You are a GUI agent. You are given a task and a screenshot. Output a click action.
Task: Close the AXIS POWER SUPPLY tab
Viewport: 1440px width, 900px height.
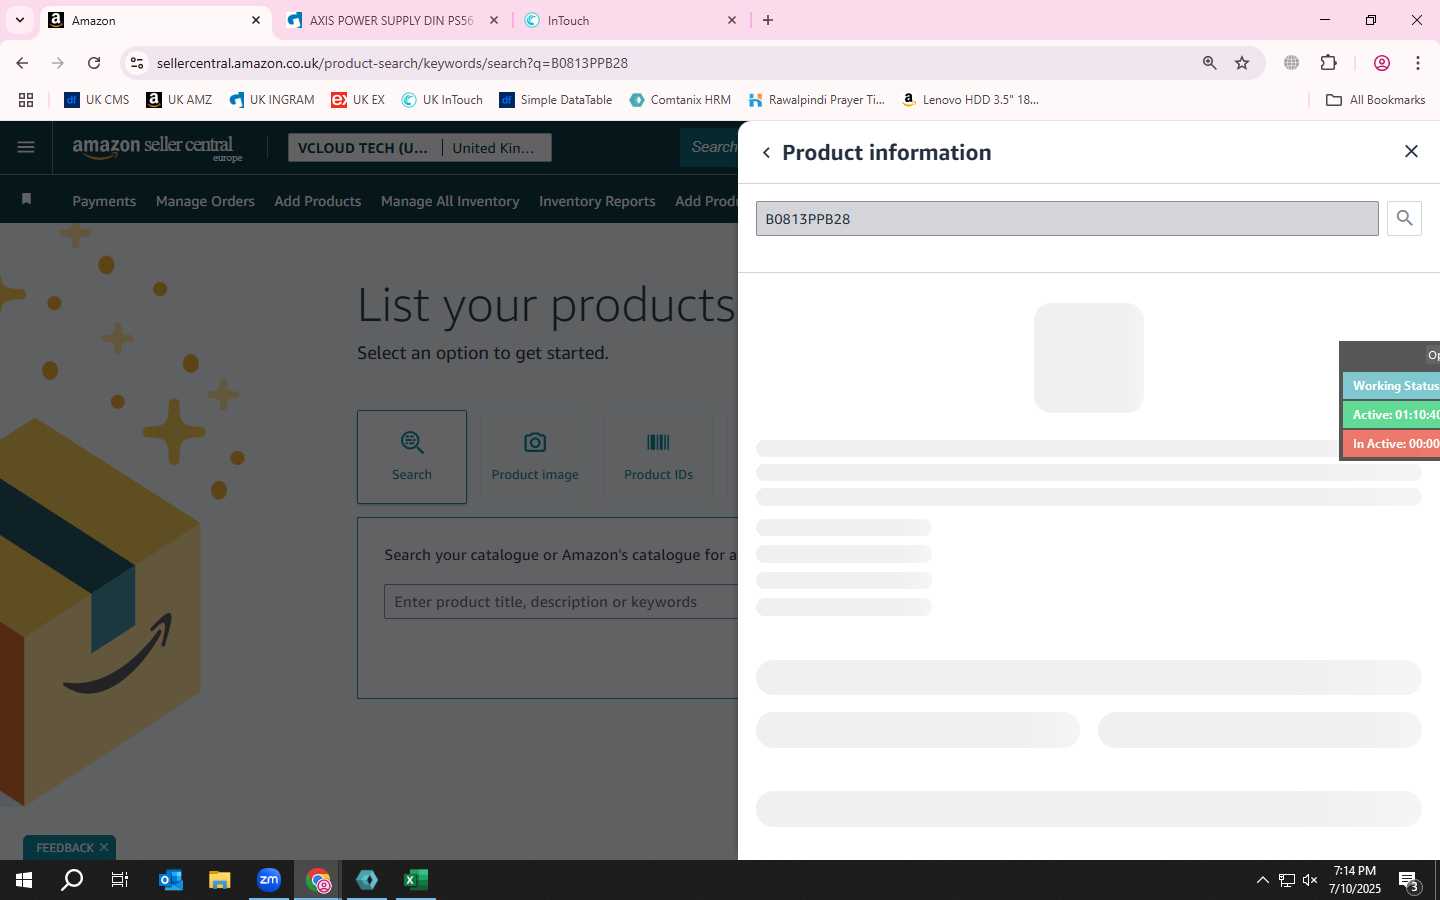494,20
